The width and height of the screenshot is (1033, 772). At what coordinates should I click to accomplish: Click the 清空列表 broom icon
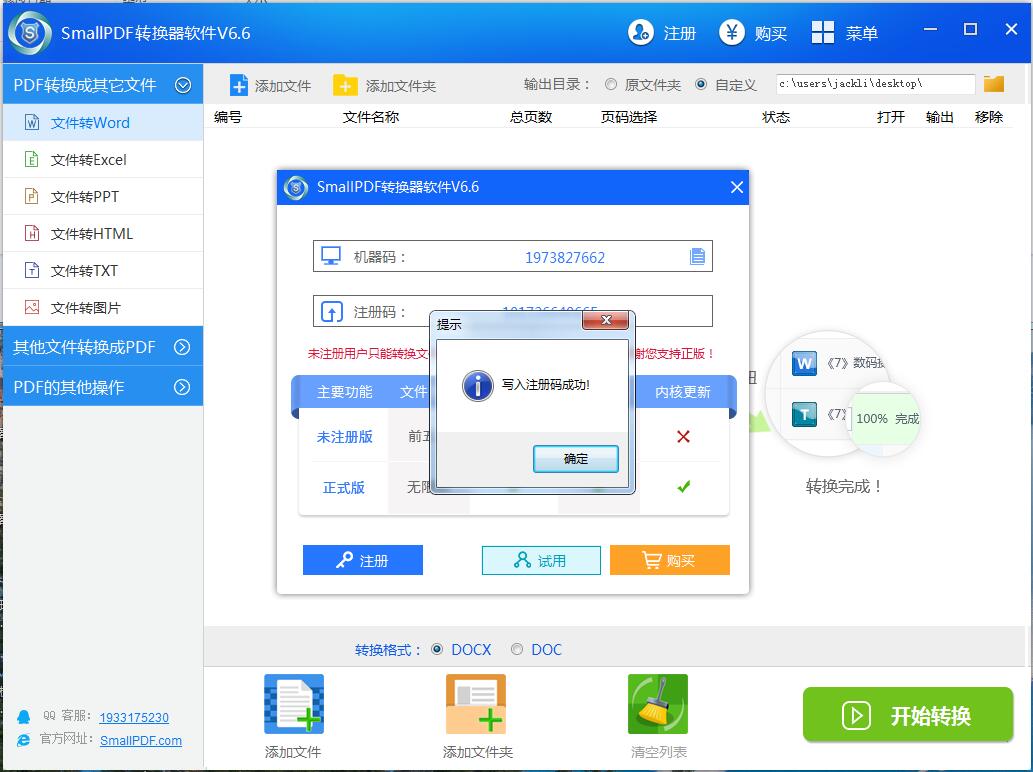pyautogui.click(x=658, y=704)
